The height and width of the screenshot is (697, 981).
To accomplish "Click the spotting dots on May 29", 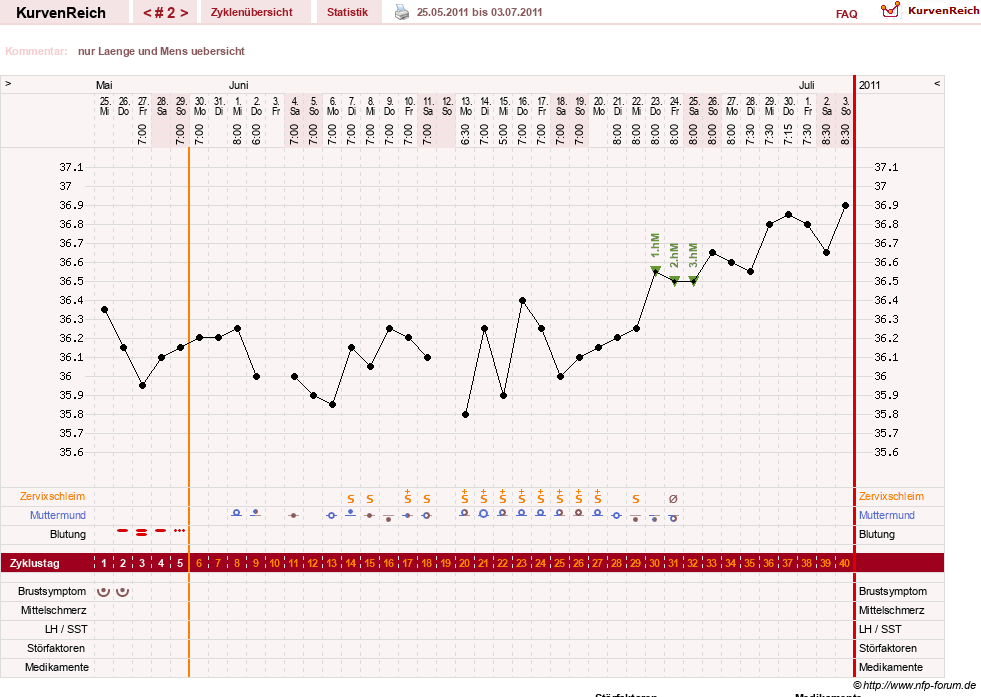I will coord(180,531).
